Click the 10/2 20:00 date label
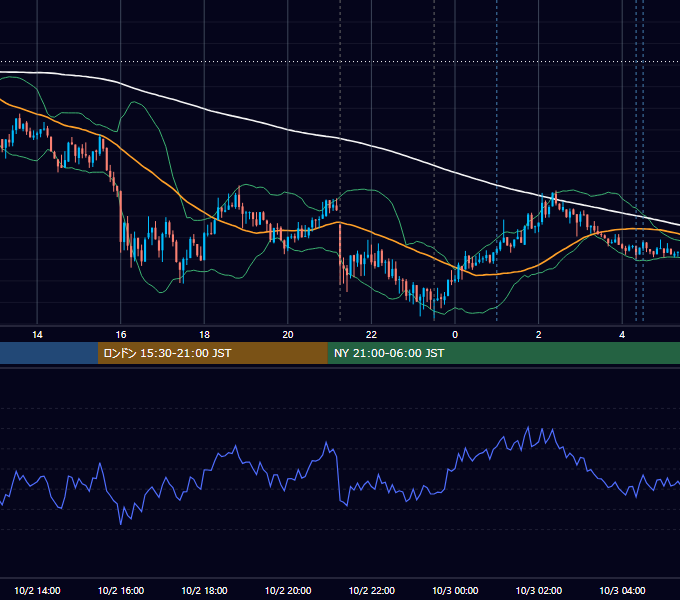This screenshot has width=680, height=600. pos(288,590)
